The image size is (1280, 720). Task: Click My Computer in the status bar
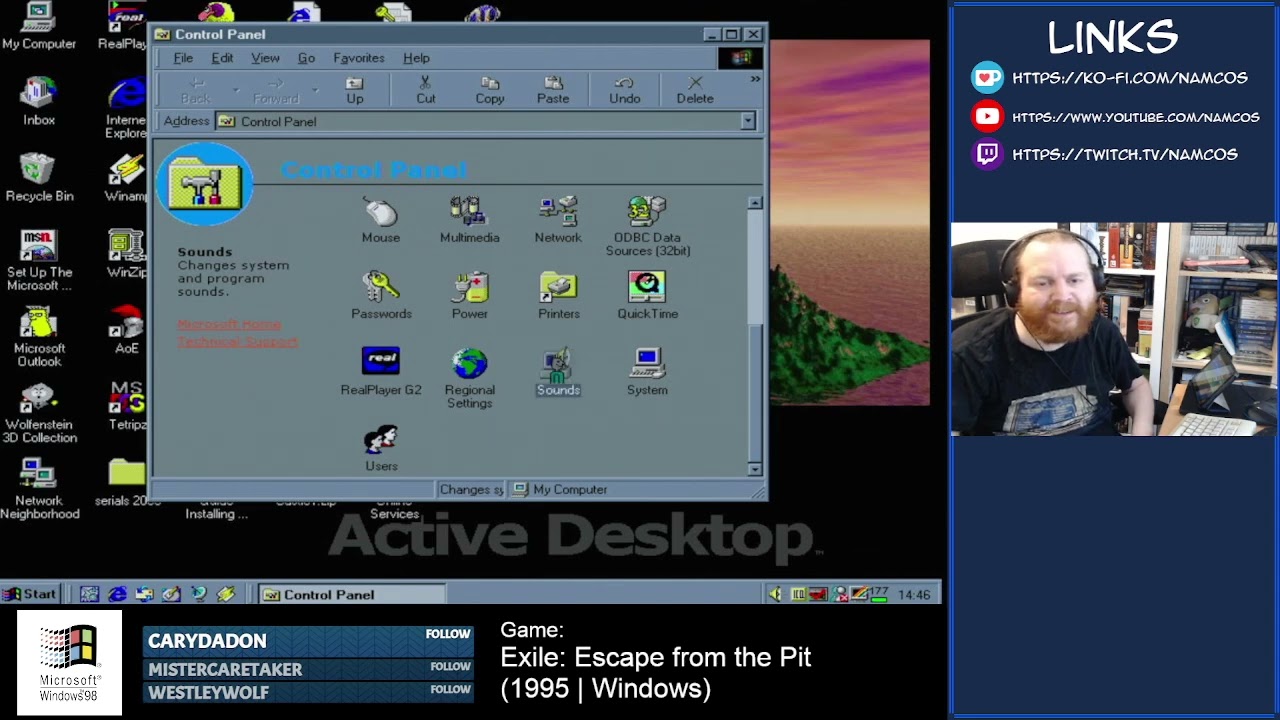click(x=560, y=490)
